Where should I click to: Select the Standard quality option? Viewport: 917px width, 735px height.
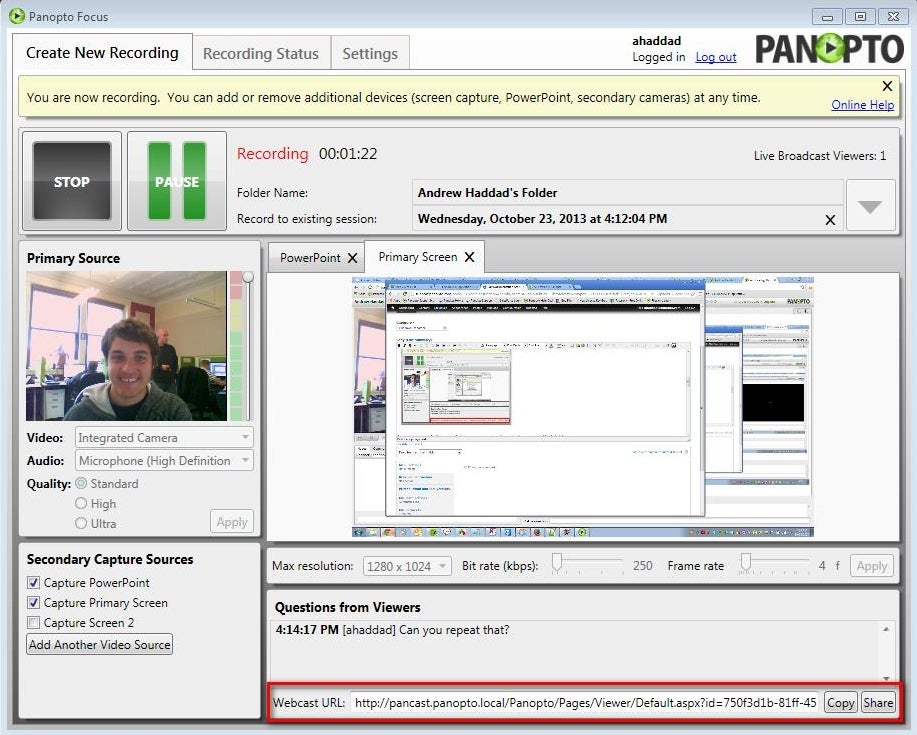pyautogui.click(x=81, y=484)
